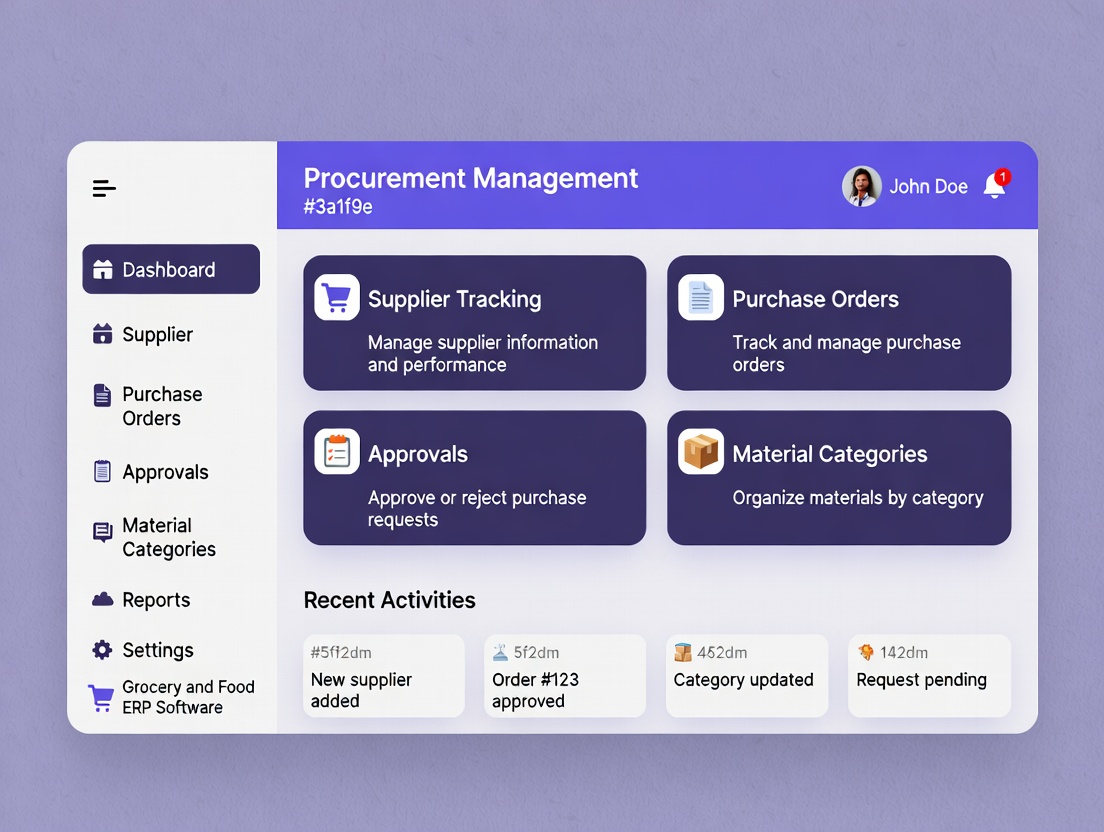
Task: Click the document icon on Purchase Orders card
Action: pyautogui.click(x=701, y=298)
